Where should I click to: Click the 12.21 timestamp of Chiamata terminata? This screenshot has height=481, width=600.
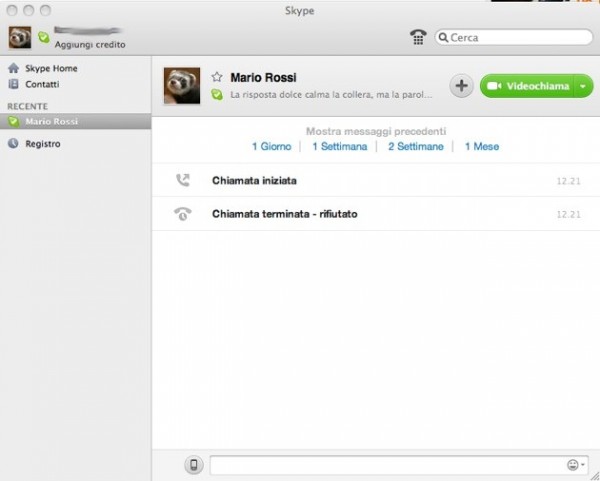(568, 215)
